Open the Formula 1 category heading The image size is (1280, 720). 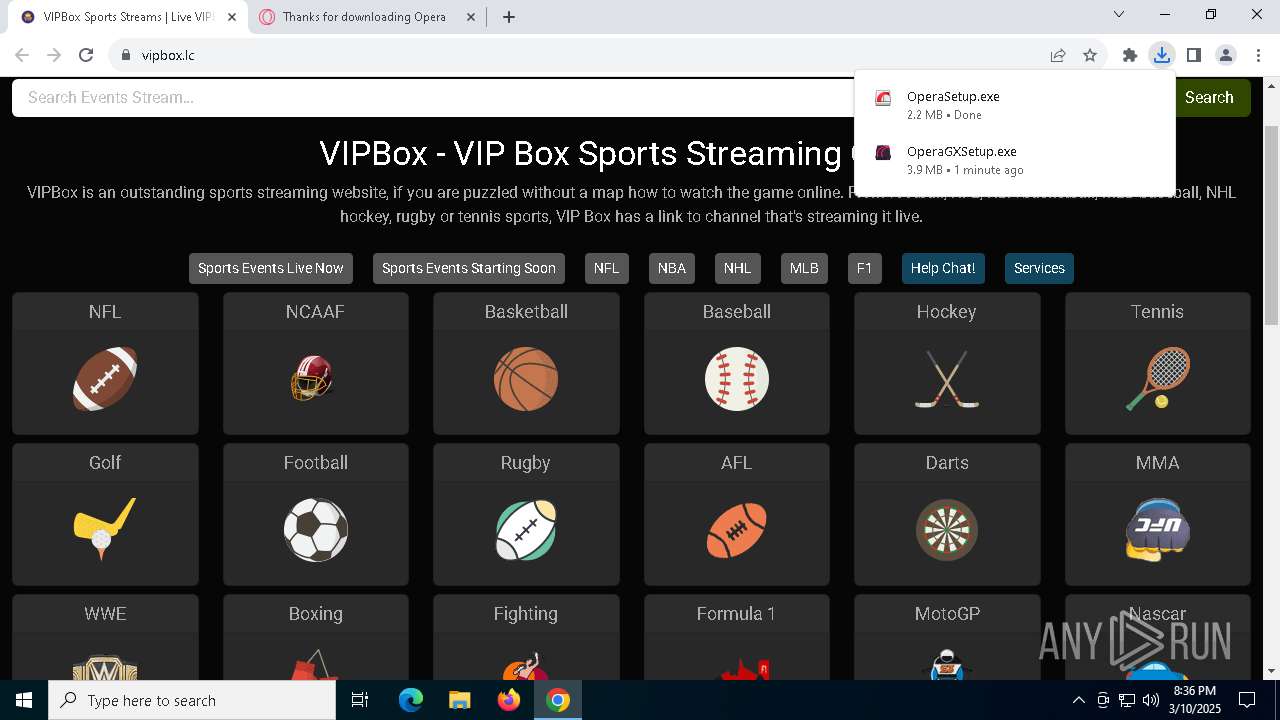click(736, 613)
